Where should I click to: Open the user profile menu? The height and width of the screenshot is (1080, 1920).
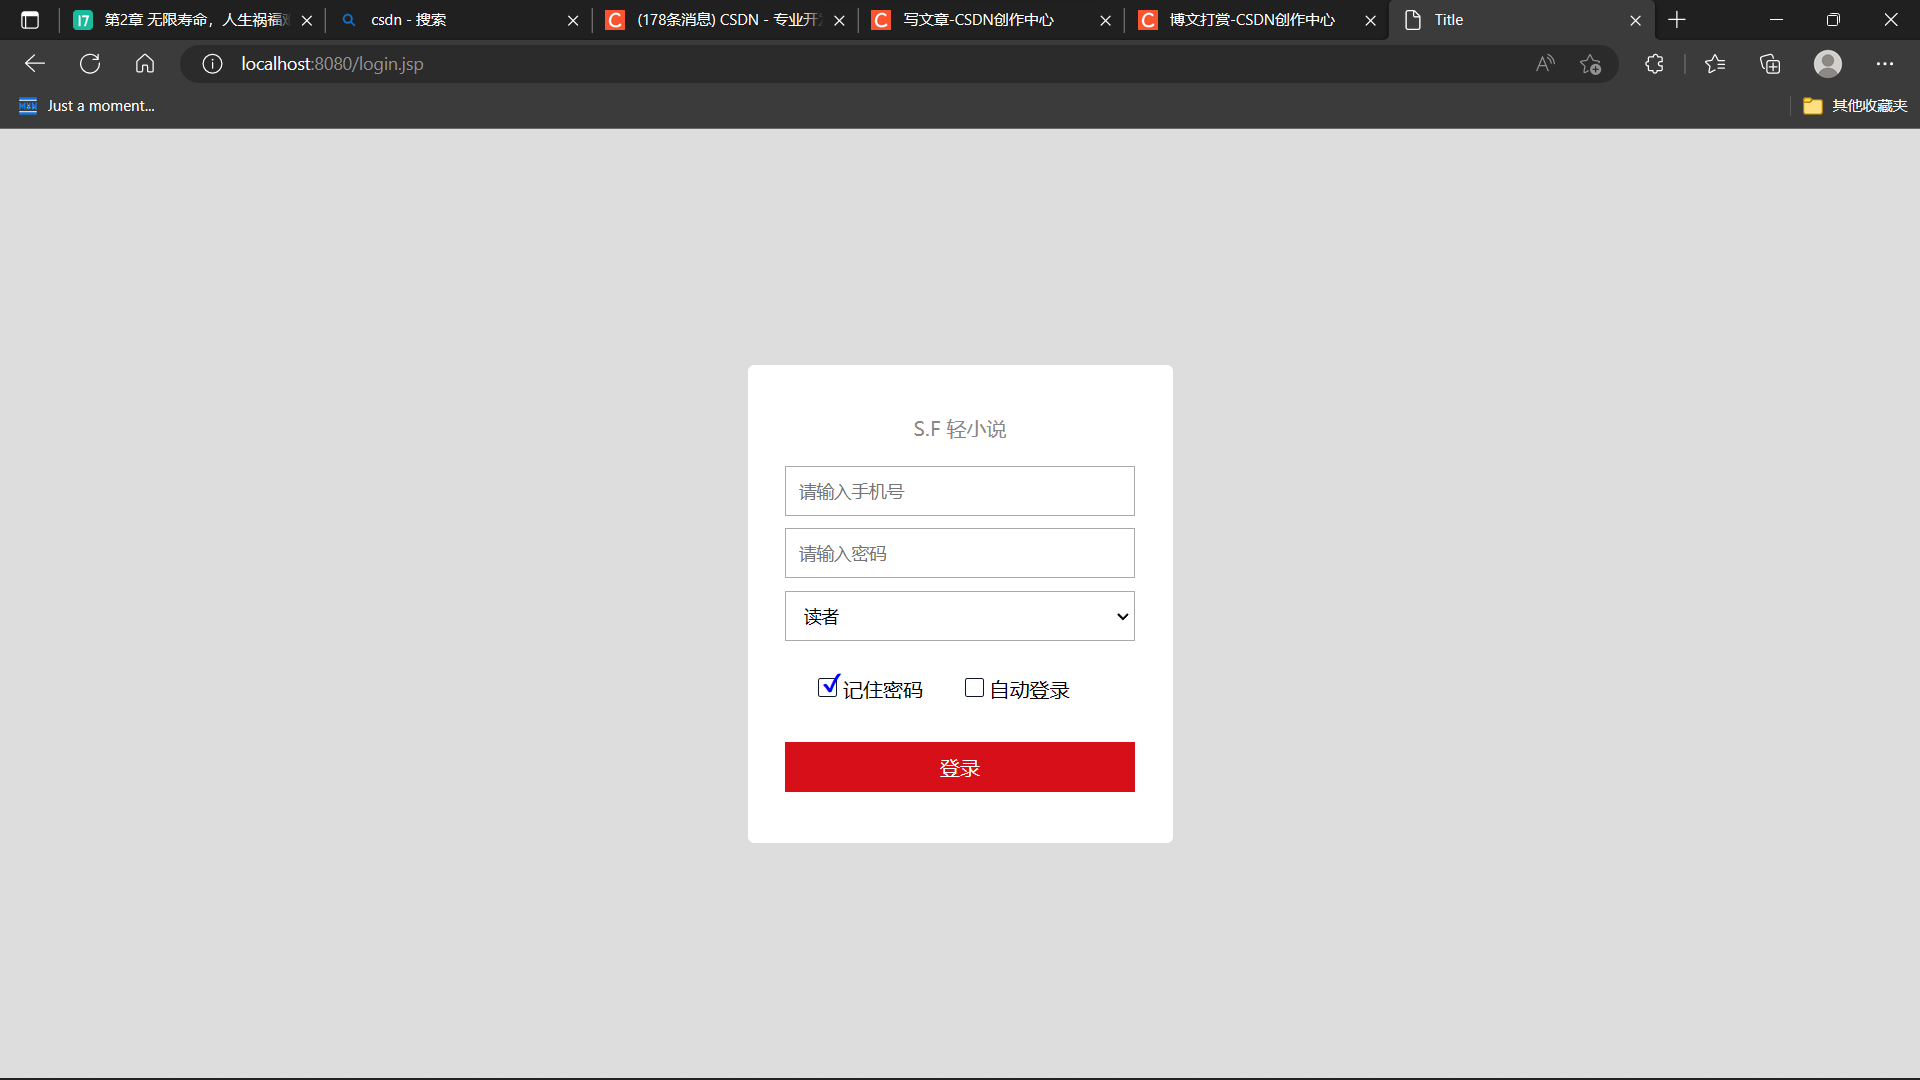point(1828,64)
